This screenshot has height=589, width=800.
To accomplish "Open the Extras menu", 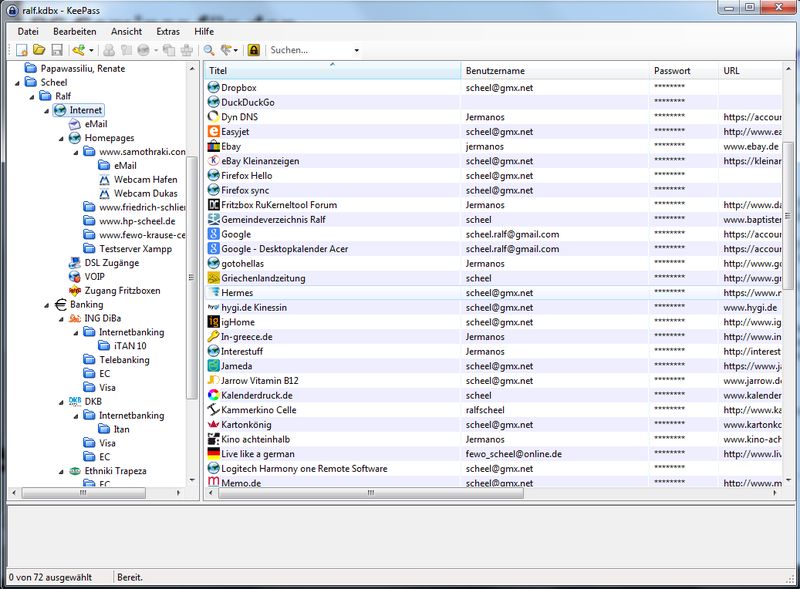I will (168, 32).
